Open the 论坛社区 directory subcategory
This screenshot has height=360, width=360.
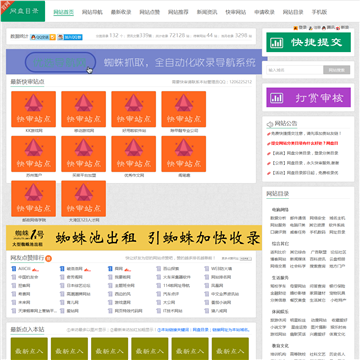click(337, 252)
